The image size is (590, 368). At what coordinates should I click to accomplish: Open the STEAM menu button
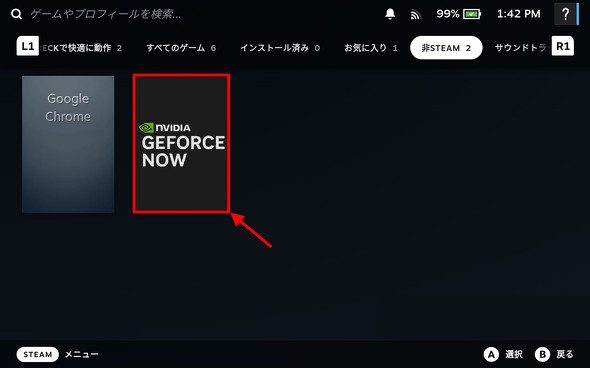pyautogui.click(x=38, y=354)
